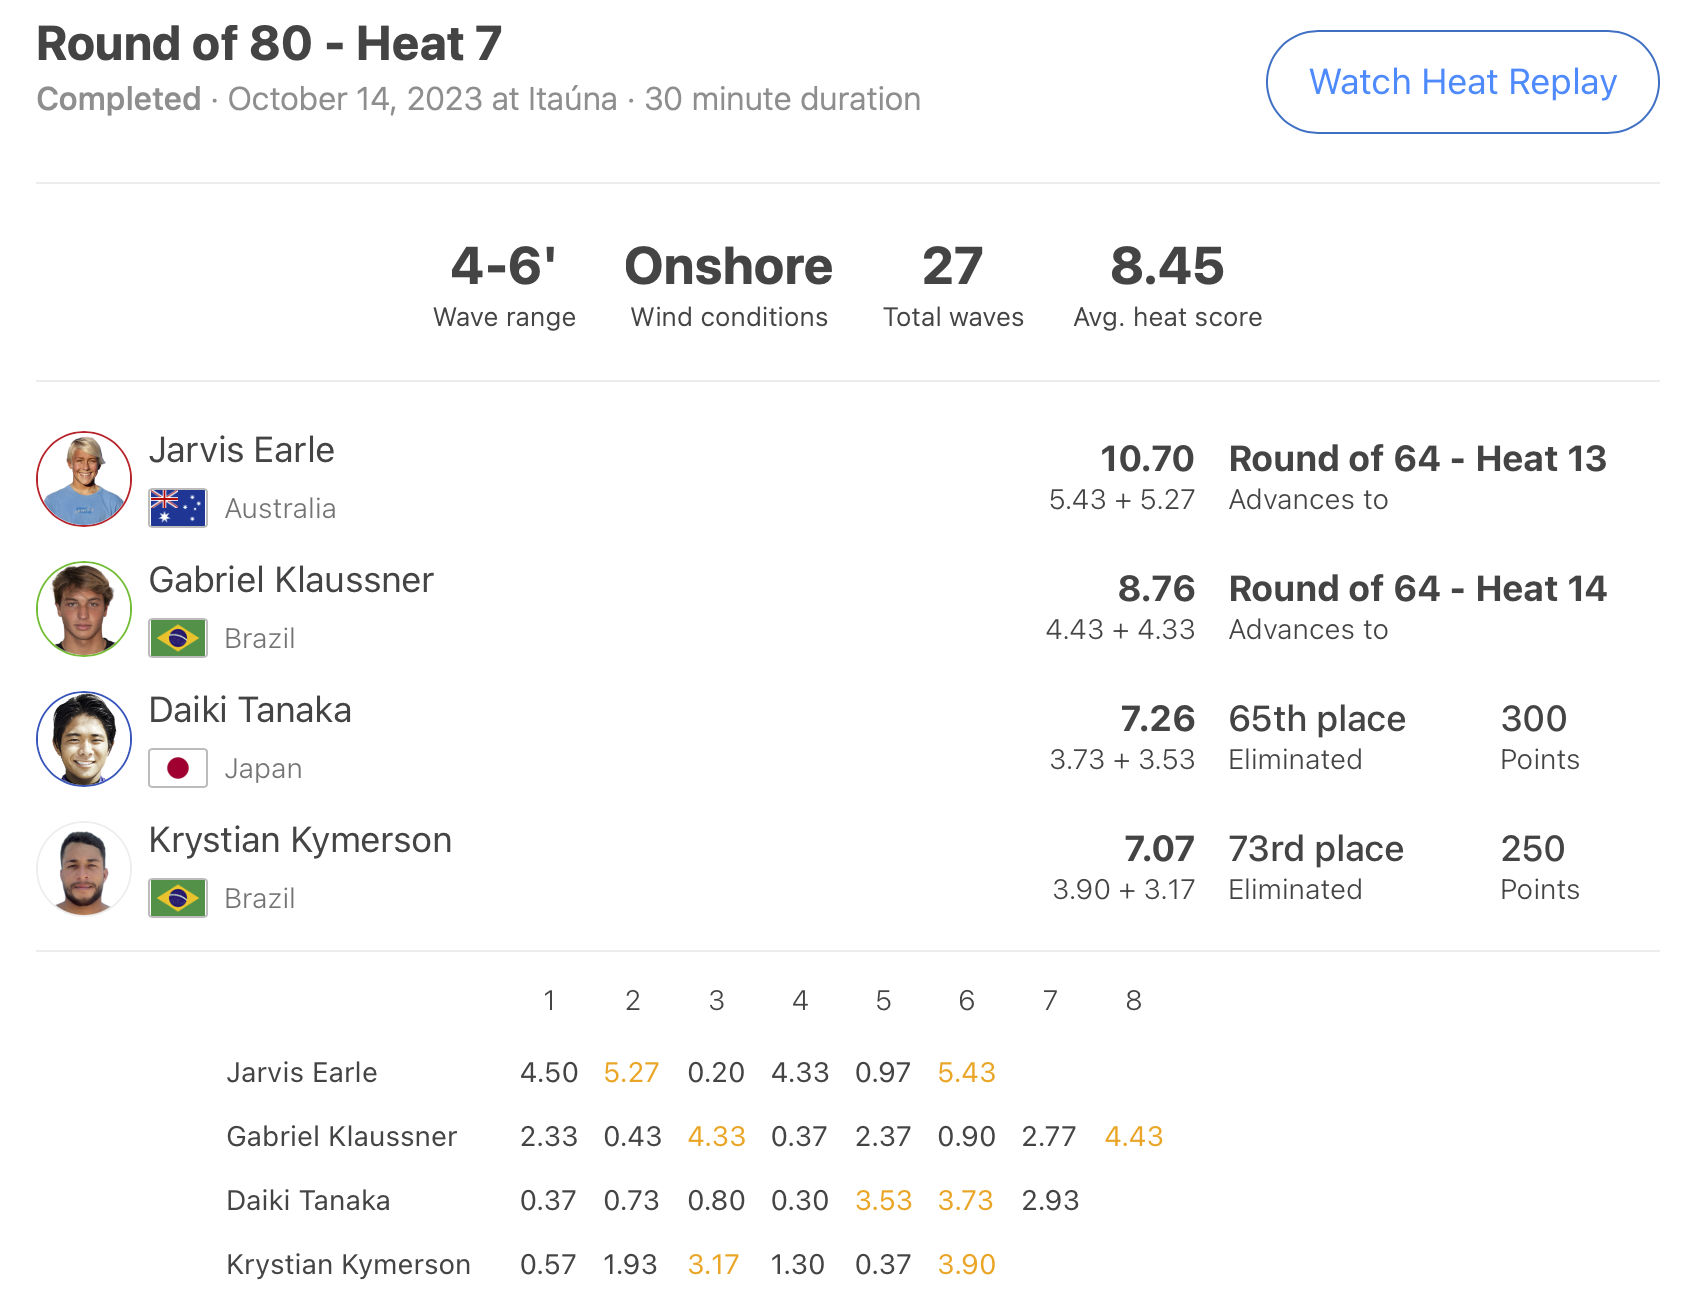Open Jarvis Earle's profile photo
Image resolution: width=1696 pixels, height=1304 pixels.
84,479
